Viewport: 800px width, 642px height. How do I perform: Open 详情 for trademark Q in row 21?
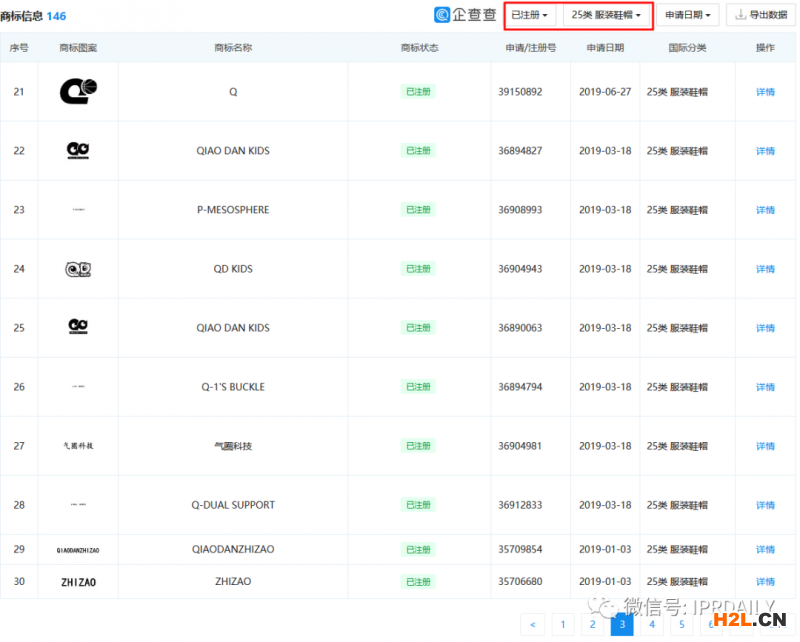click(765, 92)
